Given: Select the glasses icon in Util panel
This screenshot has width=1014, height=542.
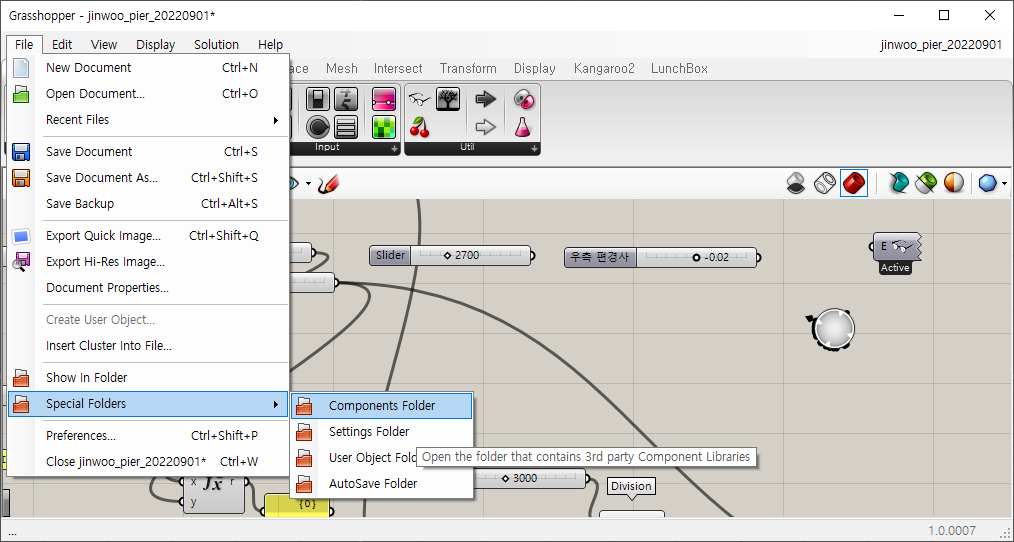Looking at the screenshot, I should [420, 100].
